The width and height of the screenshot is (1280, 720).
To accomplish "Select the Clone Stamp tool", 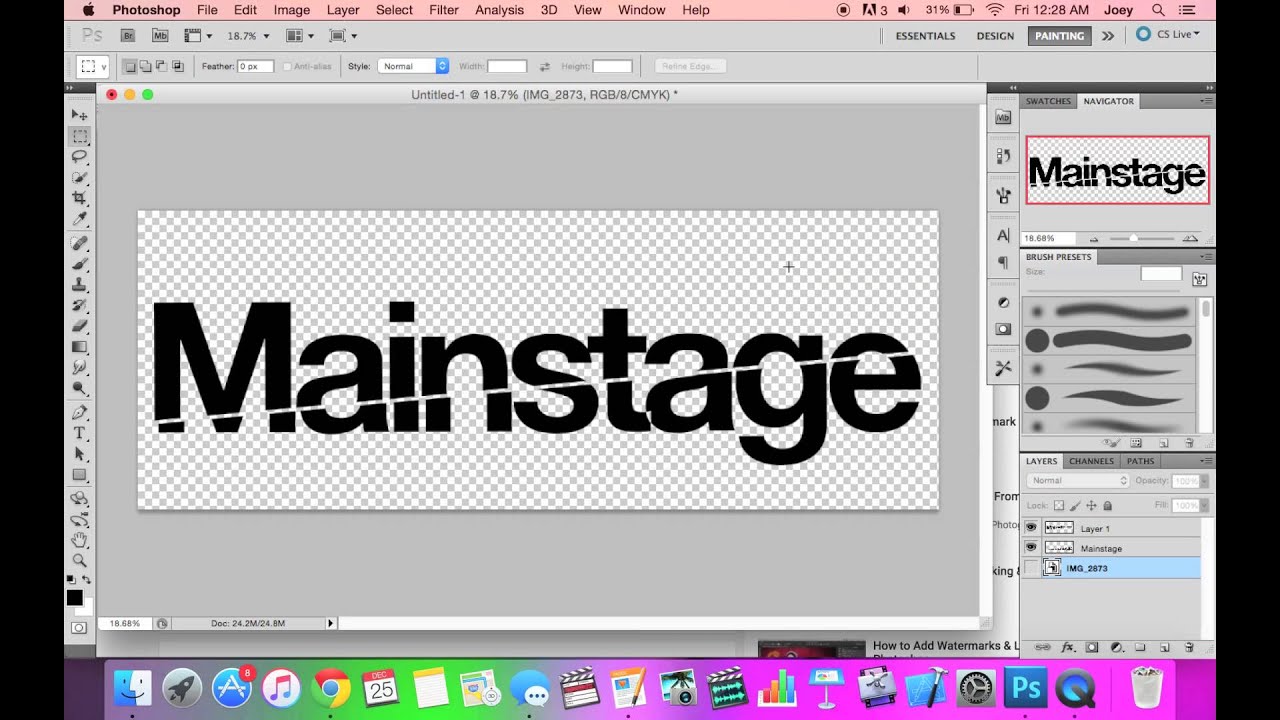I will [x=80, y=285].
